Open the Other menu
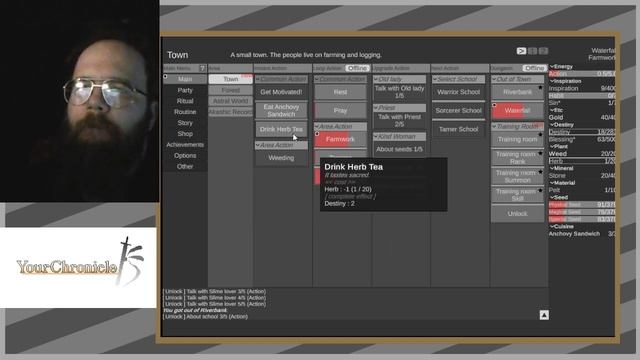This screenshot has width=640, height=360. click(185, 167)
